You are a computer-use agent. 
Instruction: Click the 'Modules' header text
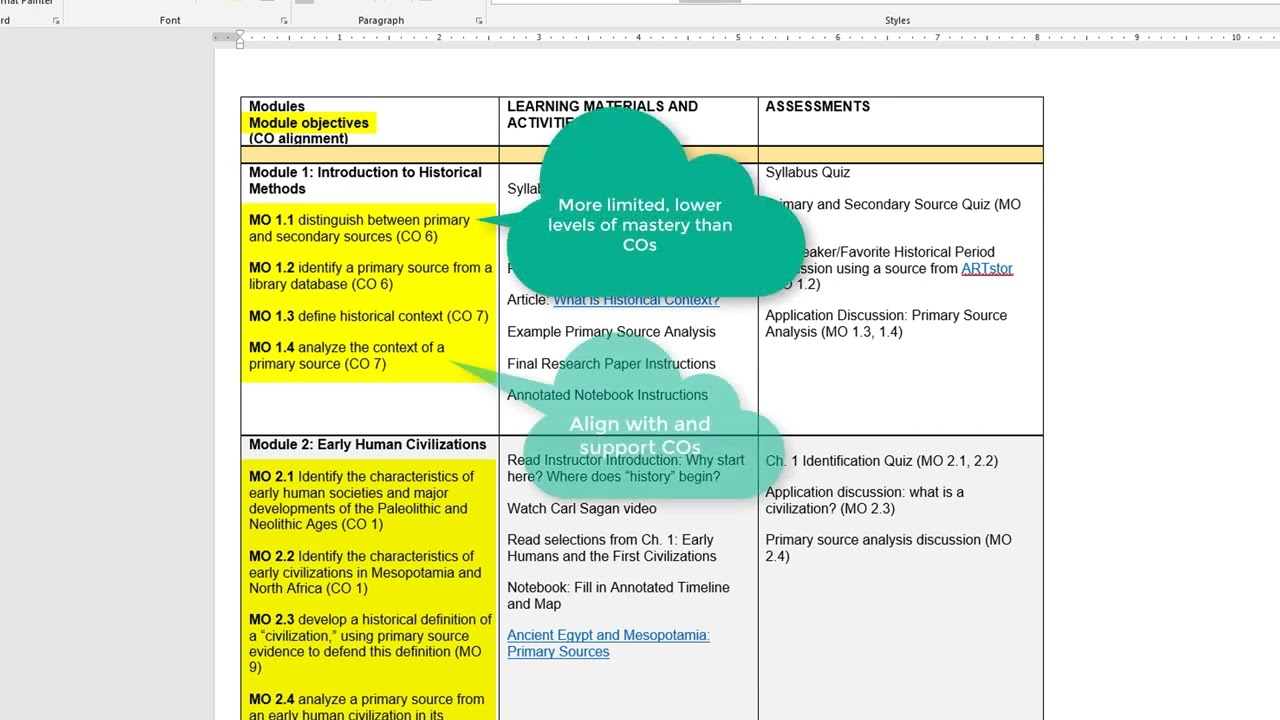coord(277,106)
